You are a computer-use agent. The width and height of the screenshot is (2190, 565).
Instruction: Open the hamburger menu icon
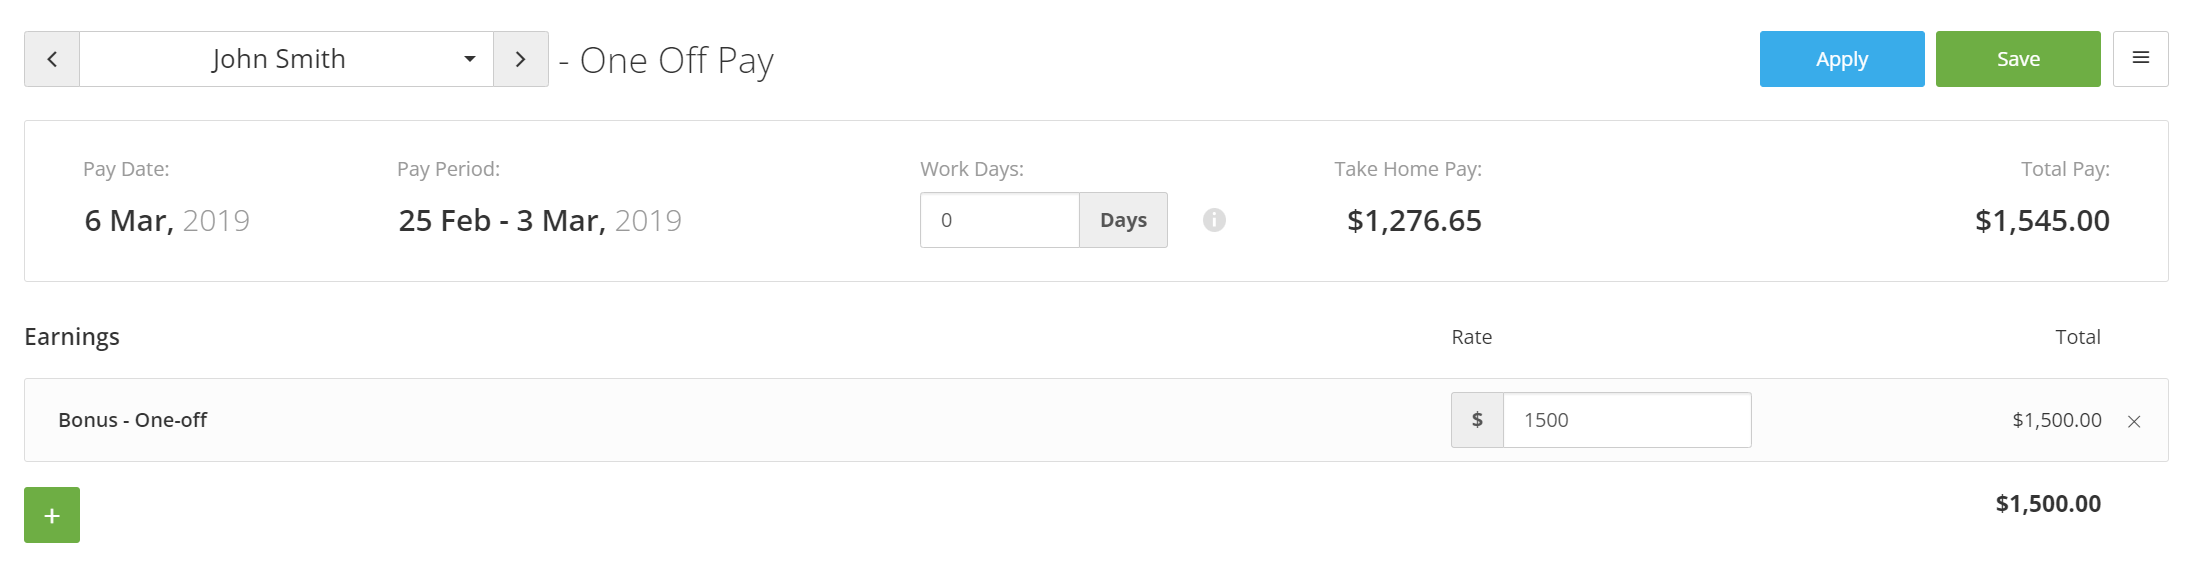click(x=2141, y=59)
